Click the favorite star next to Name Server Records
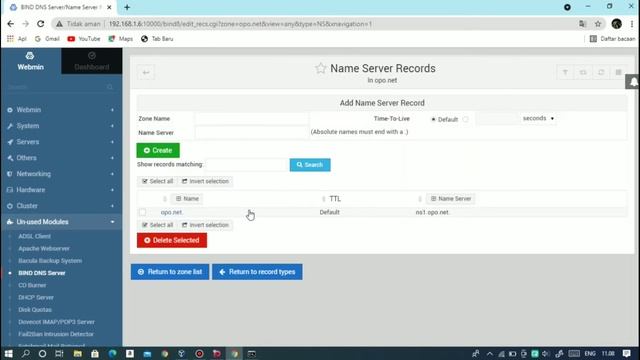Viewport: 640px width, 360px height. point(320,68)
